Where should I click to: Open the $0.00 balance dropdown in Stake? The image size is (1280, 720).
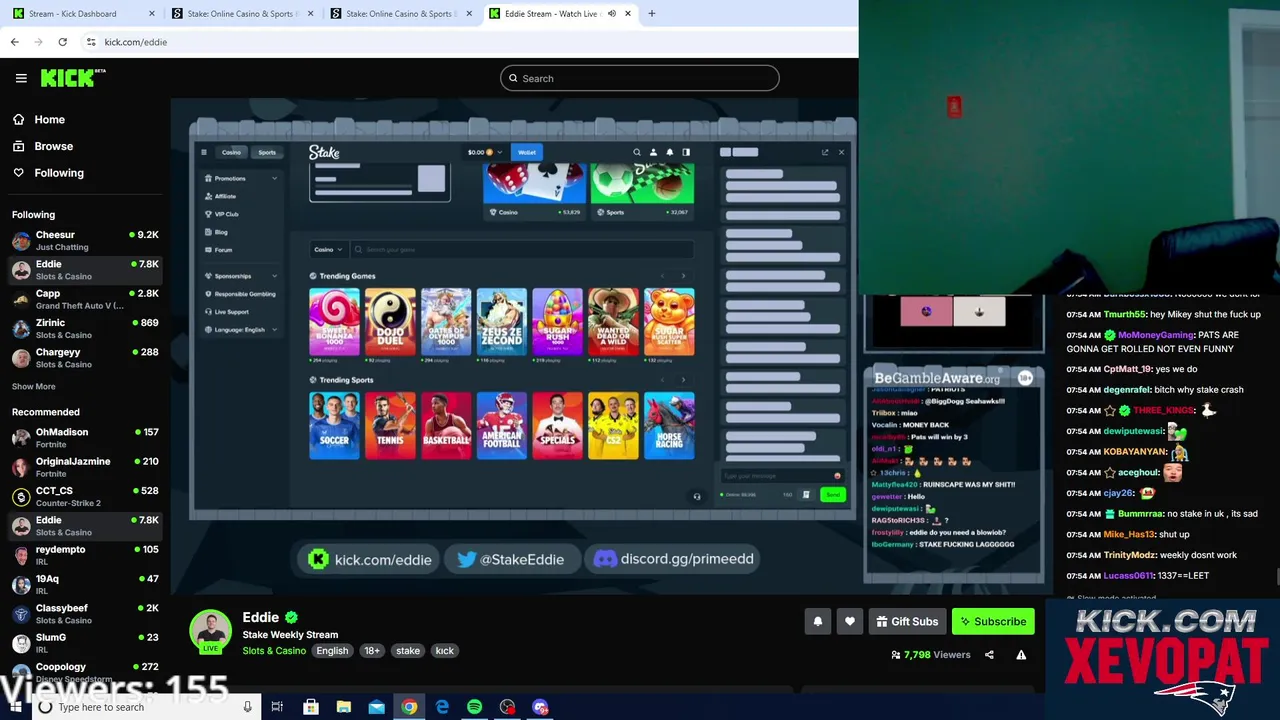pyautogui.click(x=485, y=152)
